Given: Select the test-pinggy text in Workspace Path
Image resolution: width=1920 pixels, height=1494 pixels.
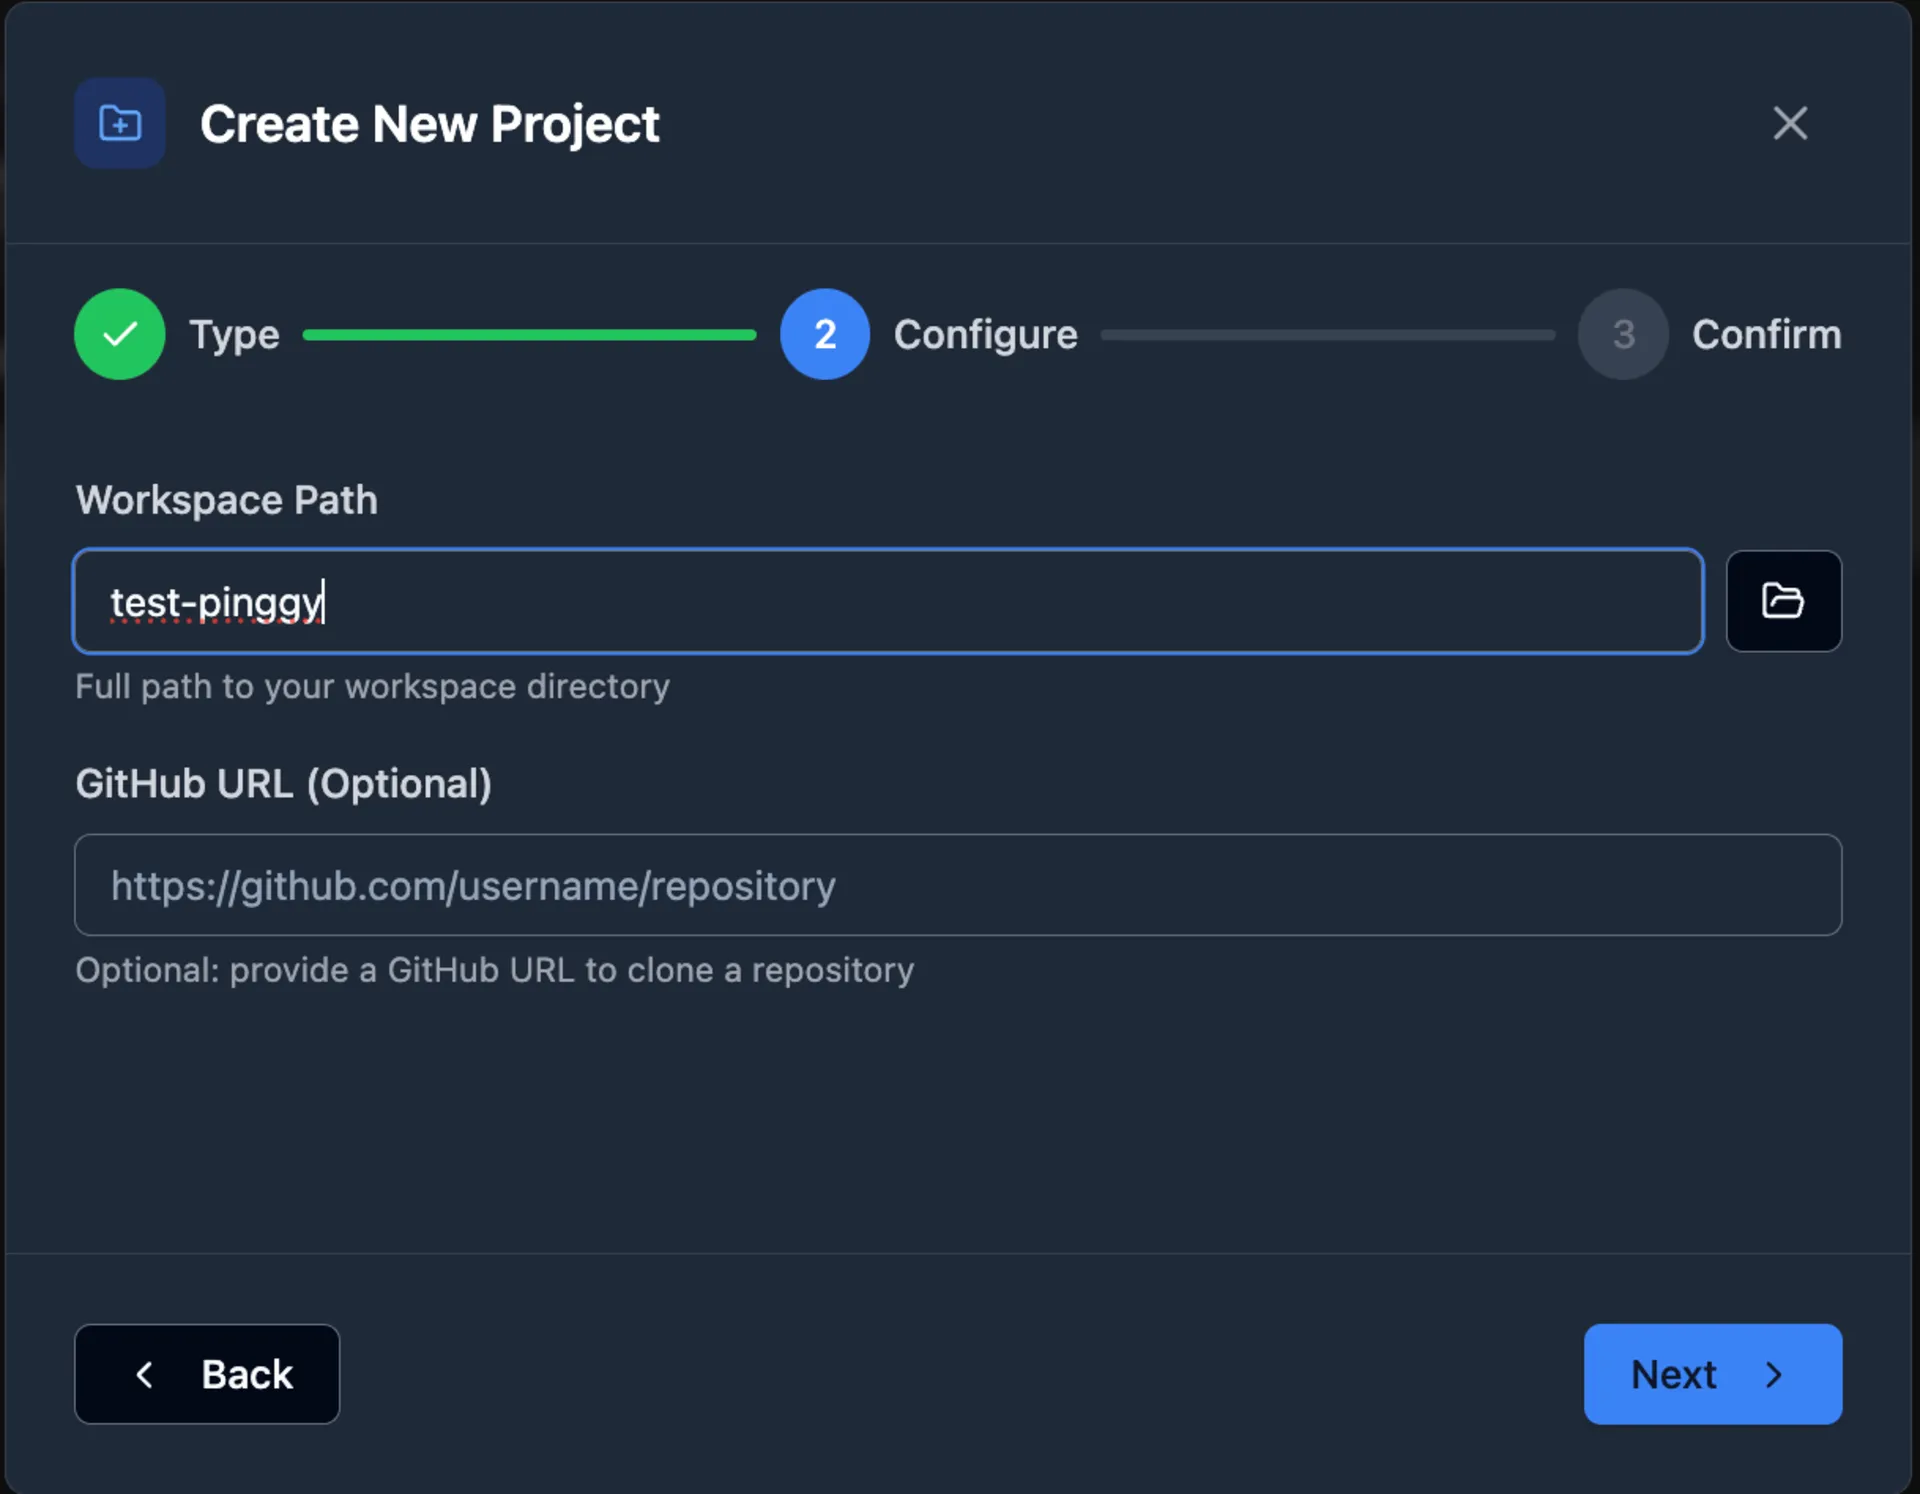Looking at the screenshot, I should (217, 601).
